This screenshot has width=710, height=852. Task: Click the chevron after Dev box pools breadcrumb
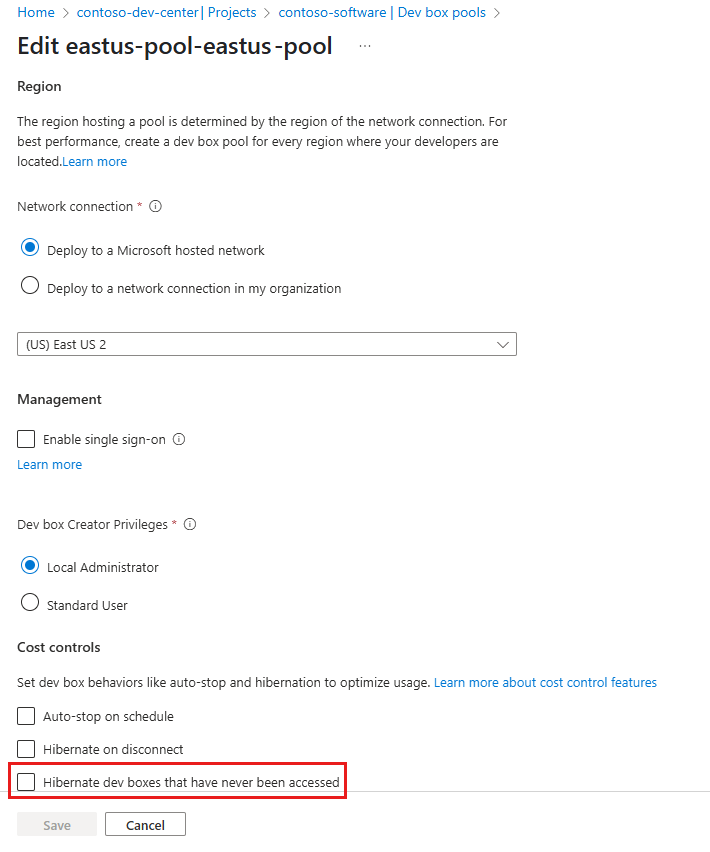[497, 12]
